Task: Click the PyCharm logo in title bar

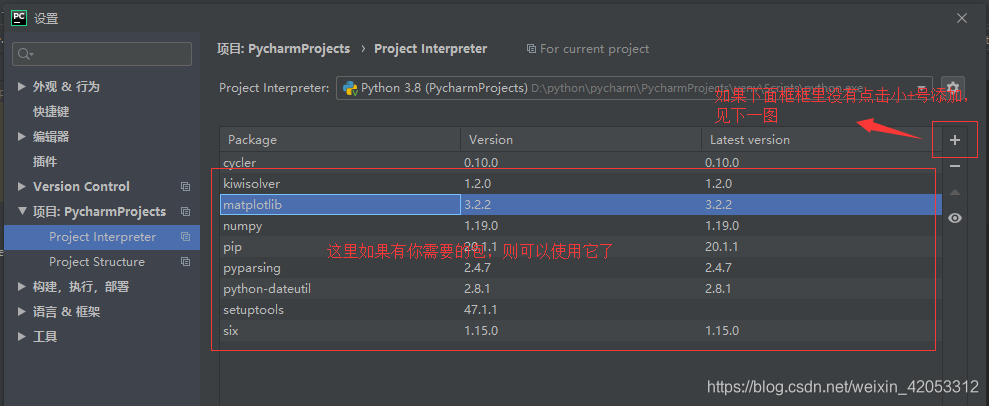Action: 19,18
